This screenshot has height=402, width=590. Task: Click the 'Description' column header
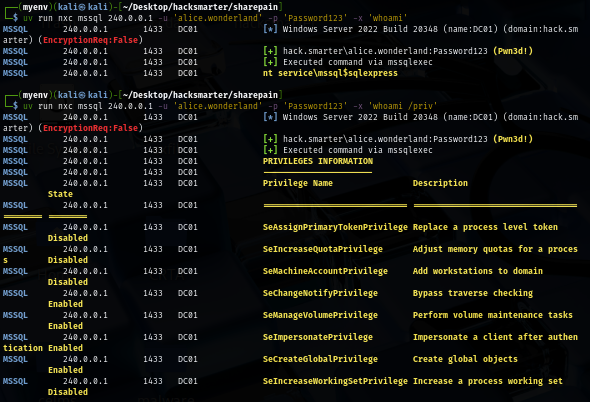[440, 183]
